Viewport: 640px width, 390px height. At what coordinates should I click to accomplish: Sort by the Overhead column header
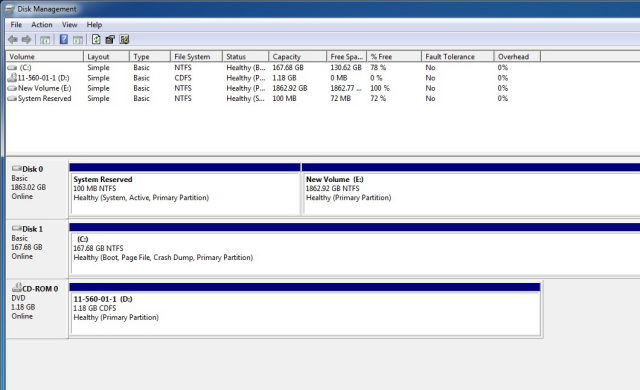[x=517, y=57]
